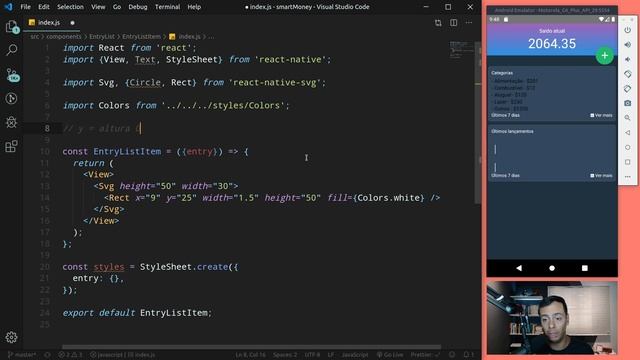Rotate emulator right
The height and width of the screenshot is (360, 640).
627,89
